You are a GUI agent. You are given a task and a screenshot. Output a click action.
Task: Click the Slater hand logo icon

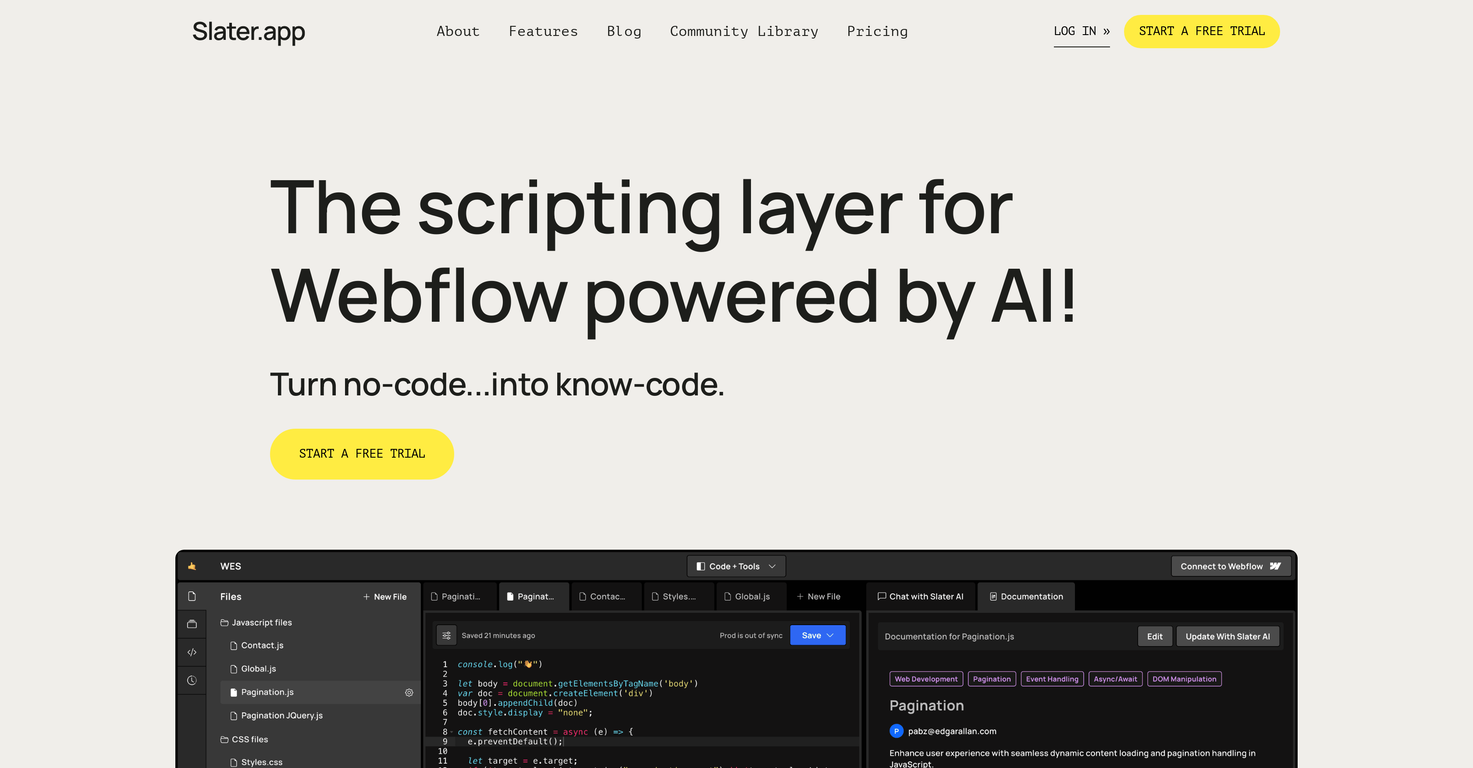pos(192,566)
